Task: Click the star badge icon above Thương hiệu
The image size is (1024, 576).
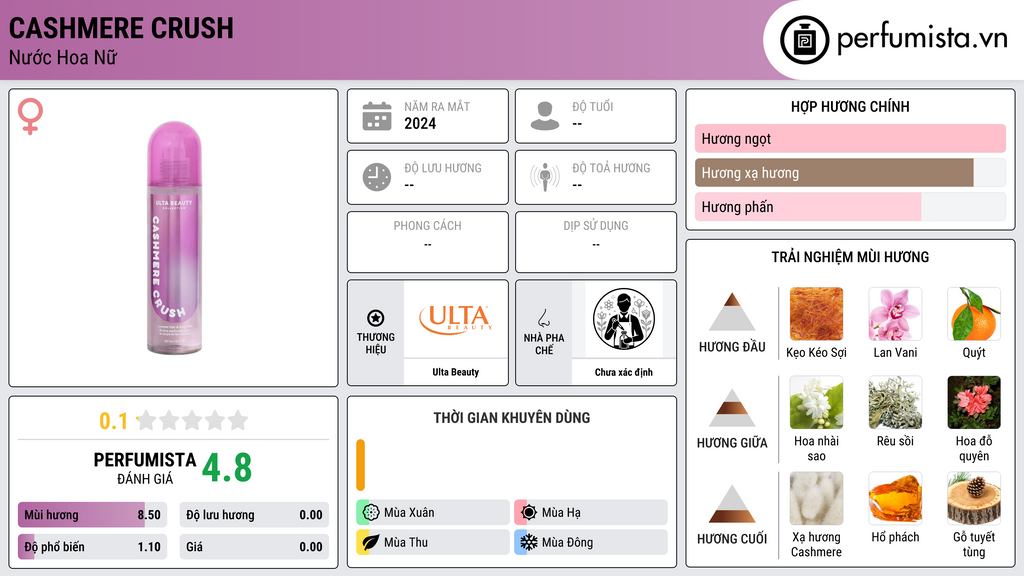Action: pos(376,318)
